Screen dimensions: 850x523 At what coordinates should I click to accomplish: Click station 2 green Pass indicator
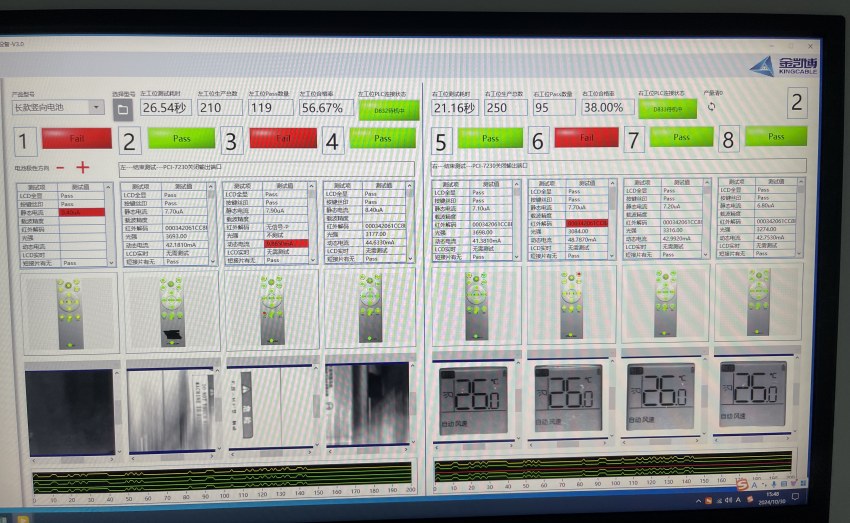pyautogui.click(x=182, y=138)
